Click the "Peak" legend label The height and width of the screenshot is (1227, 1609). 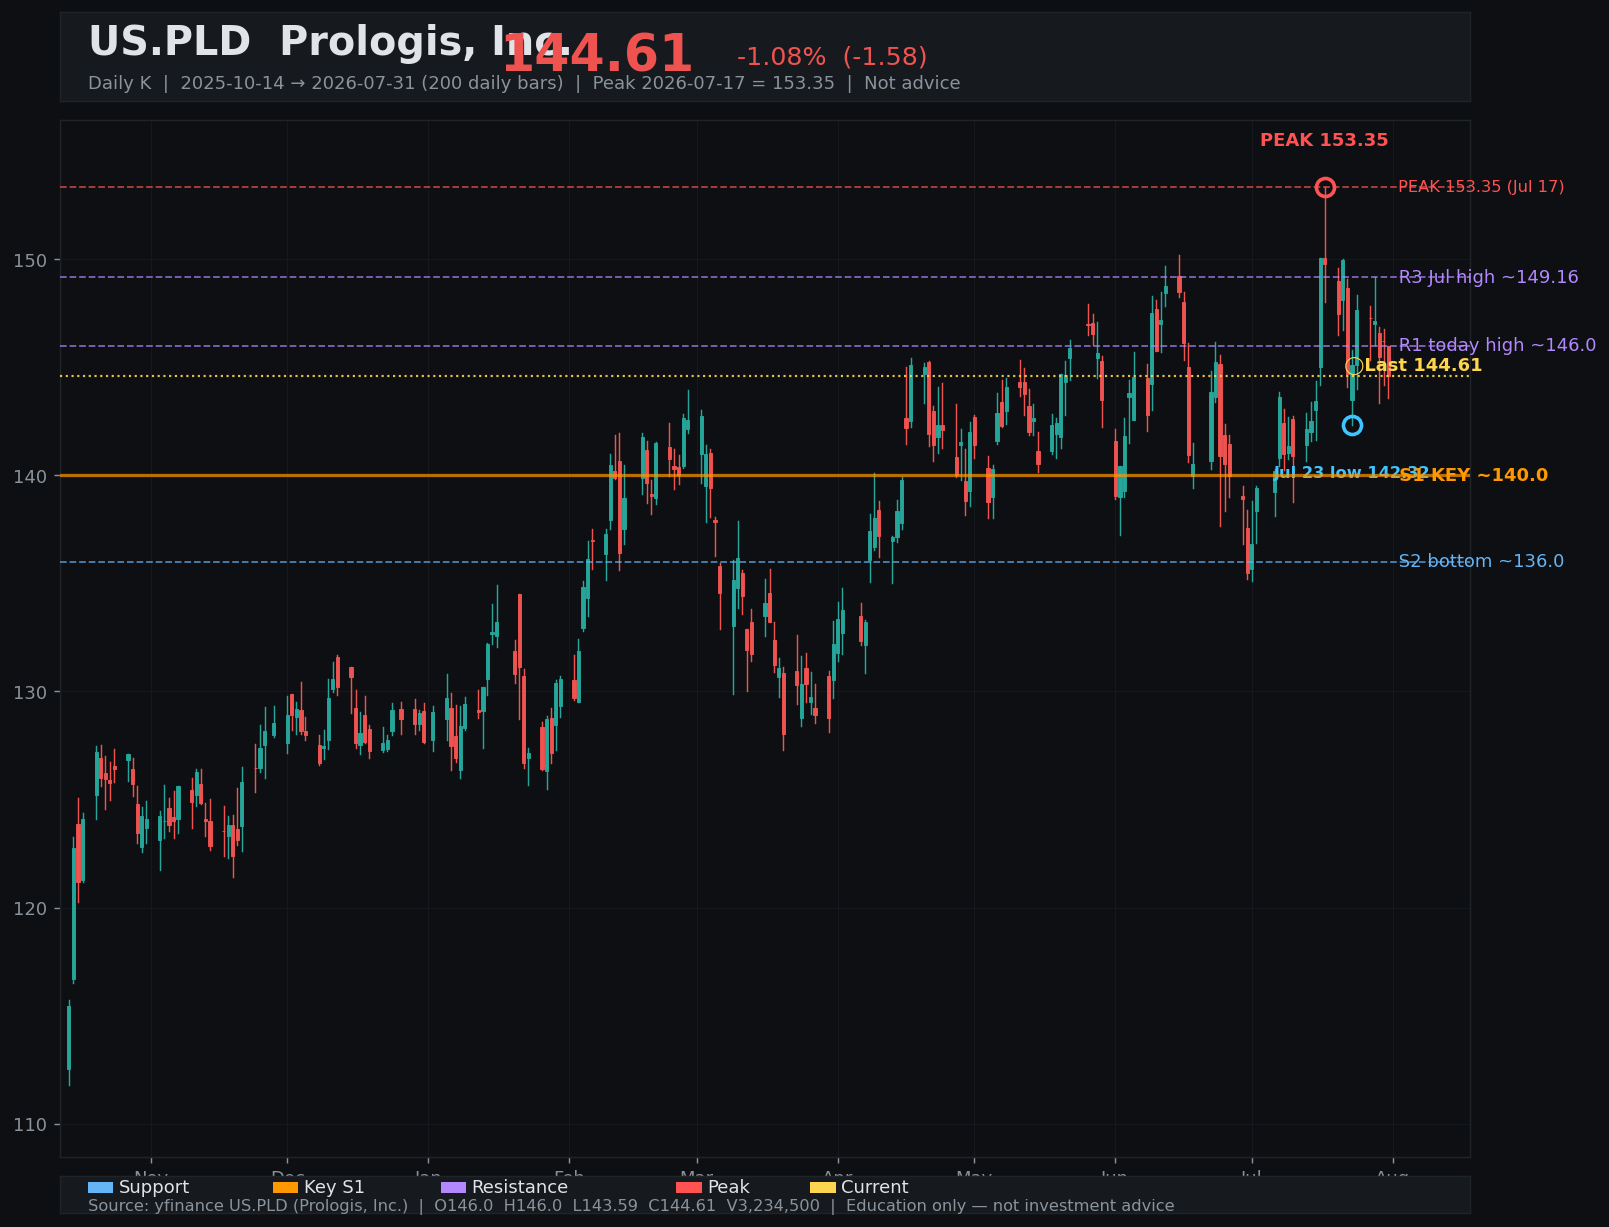click(x=729, y=1188)
